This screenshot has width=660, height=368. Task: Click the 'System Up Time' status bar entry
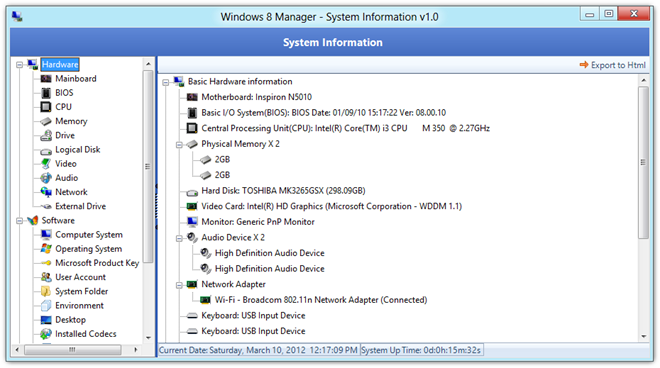tap(421, 350)
